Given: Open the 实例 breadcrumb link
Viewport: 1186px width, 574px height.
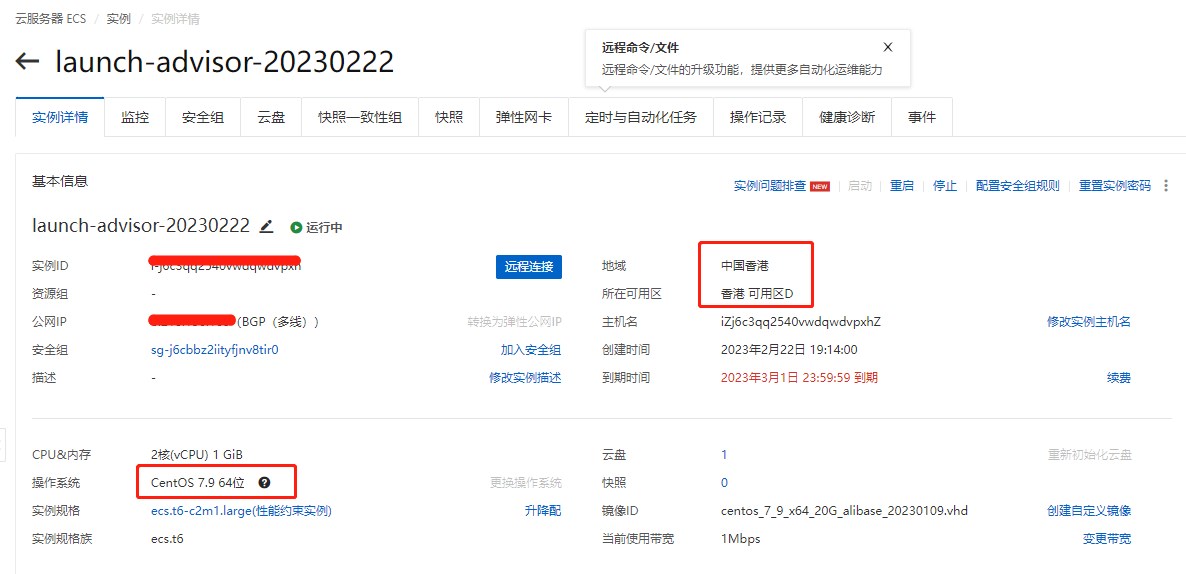Looking at the screenshot, I should point(118,19).
